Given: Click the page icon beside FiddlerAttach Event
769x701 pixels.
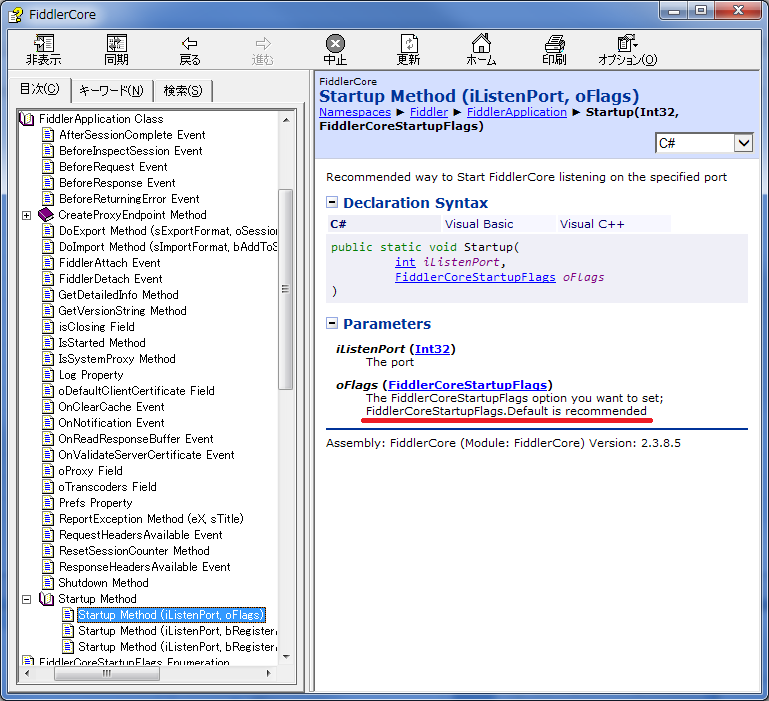Looking at the screenshot, I should (48, 262).
